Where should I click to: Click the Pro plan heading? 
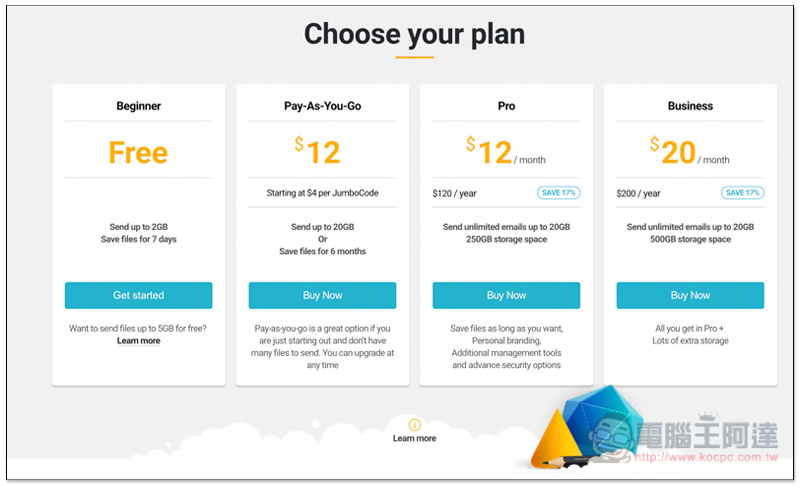(x=506, y=106)
